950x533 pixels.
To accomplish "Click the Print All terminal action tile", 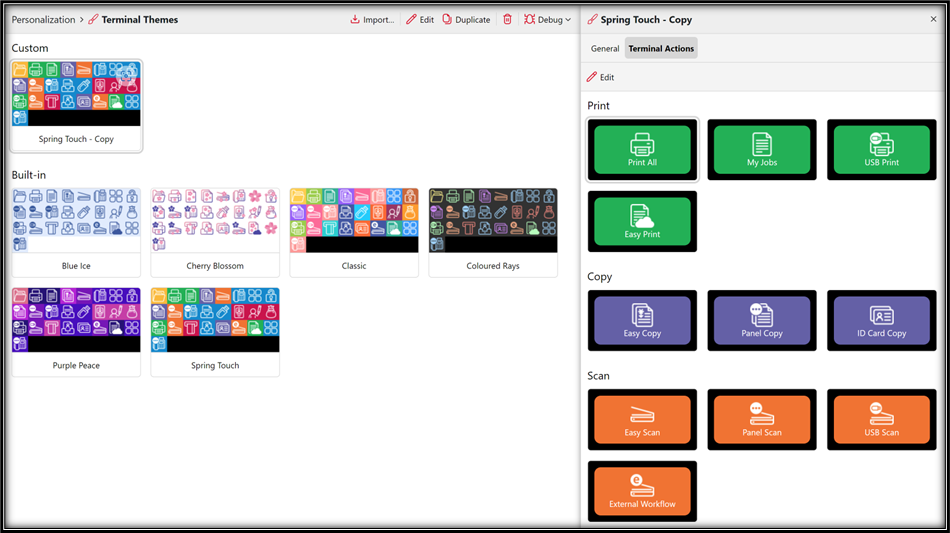I will point(642,150).
